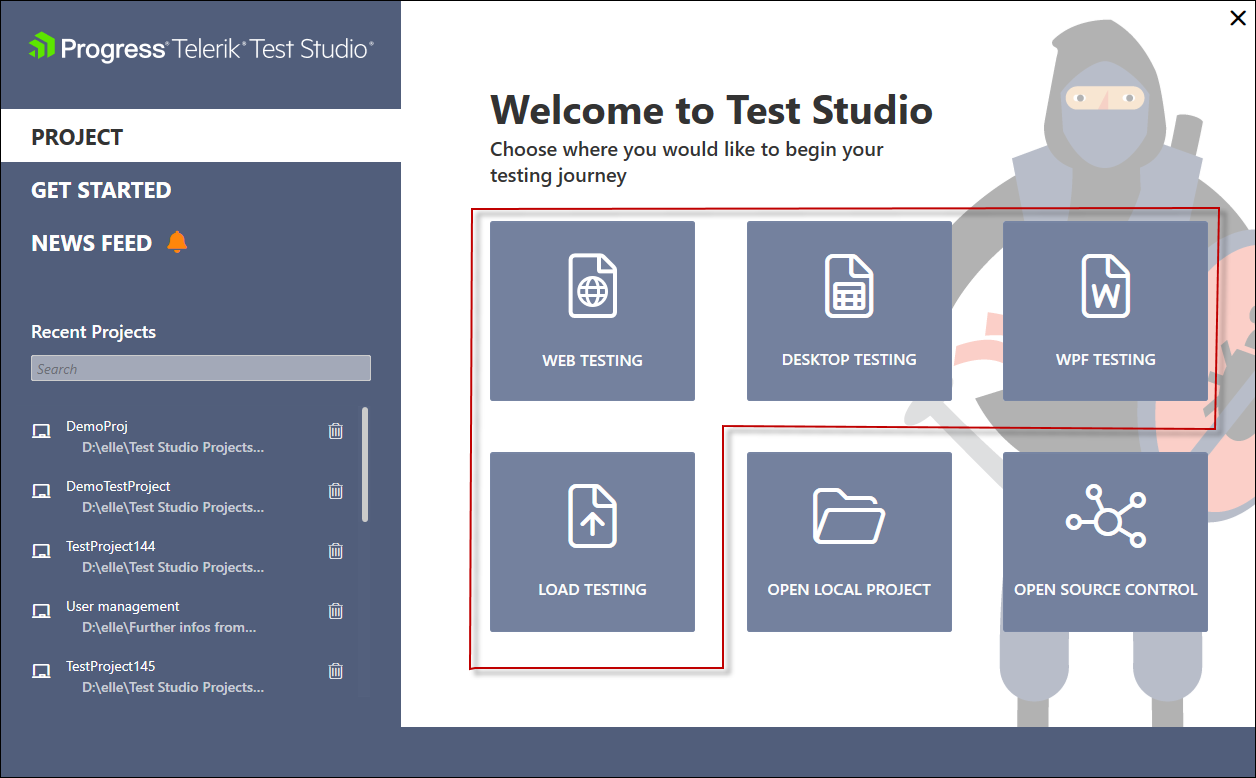
Task: Choose the OPEN SOURCE CONTROL label
Action: click(1106, 590)
